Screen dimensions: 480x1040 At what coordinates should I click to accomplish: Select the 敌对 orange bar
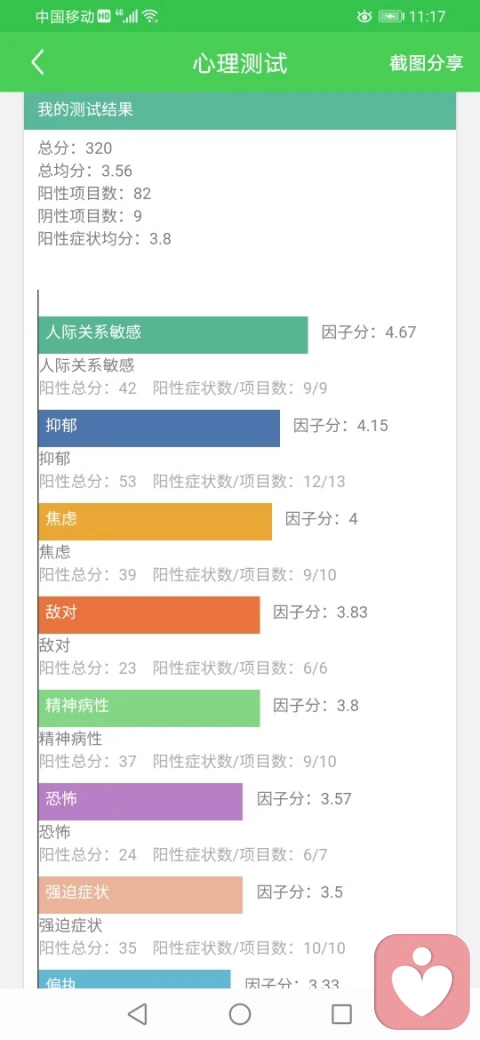149,615
